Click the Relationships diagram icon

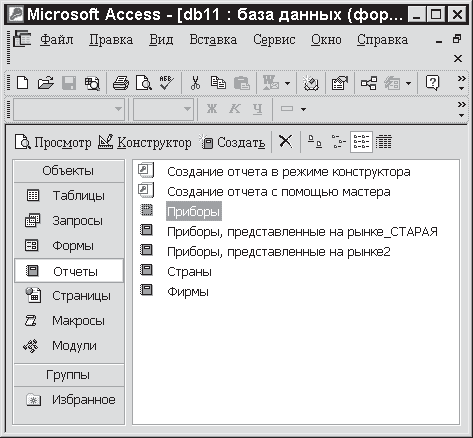pos(369,83)
